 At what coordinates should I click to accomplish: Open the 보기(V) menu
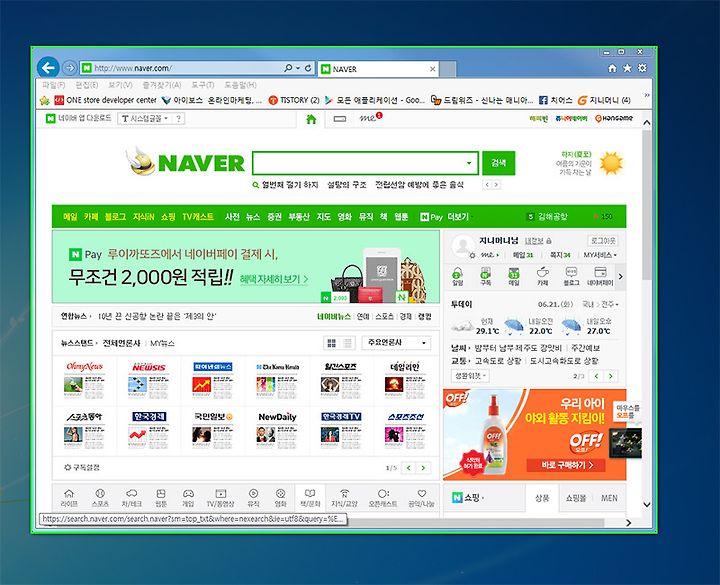point(120,85)
